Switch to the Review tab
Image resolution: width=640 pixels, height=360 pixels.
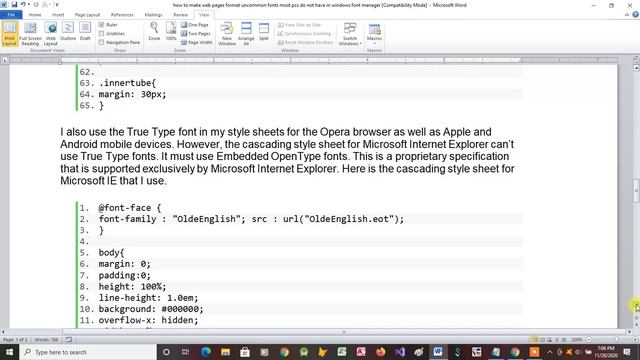tap(180, 15)
